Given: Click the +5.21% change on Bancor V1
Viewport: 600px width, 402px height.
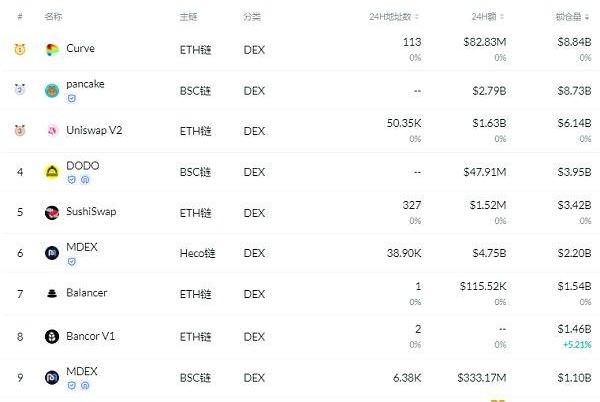Looking at the screenshot, I should [575, 345].
